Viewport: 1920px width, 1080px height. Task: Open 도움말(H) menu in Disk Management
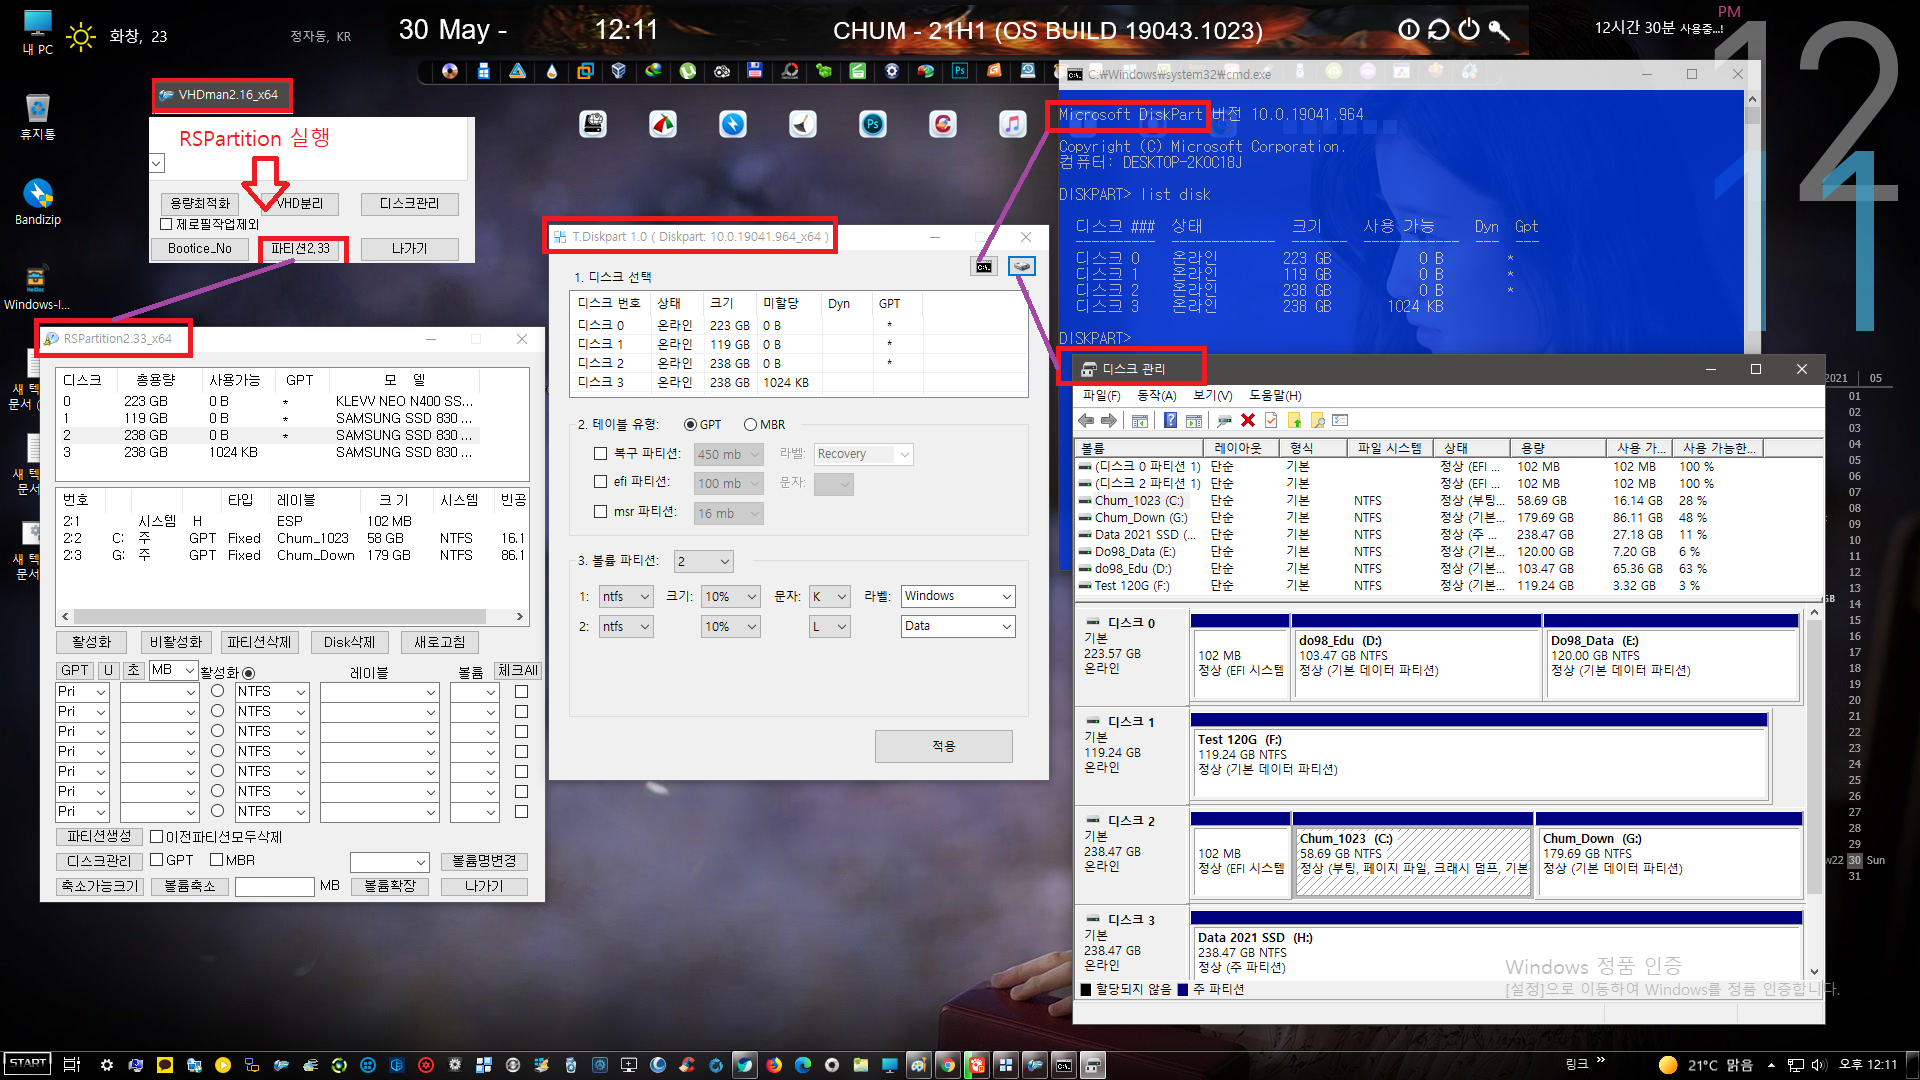tap(1276, 396)
